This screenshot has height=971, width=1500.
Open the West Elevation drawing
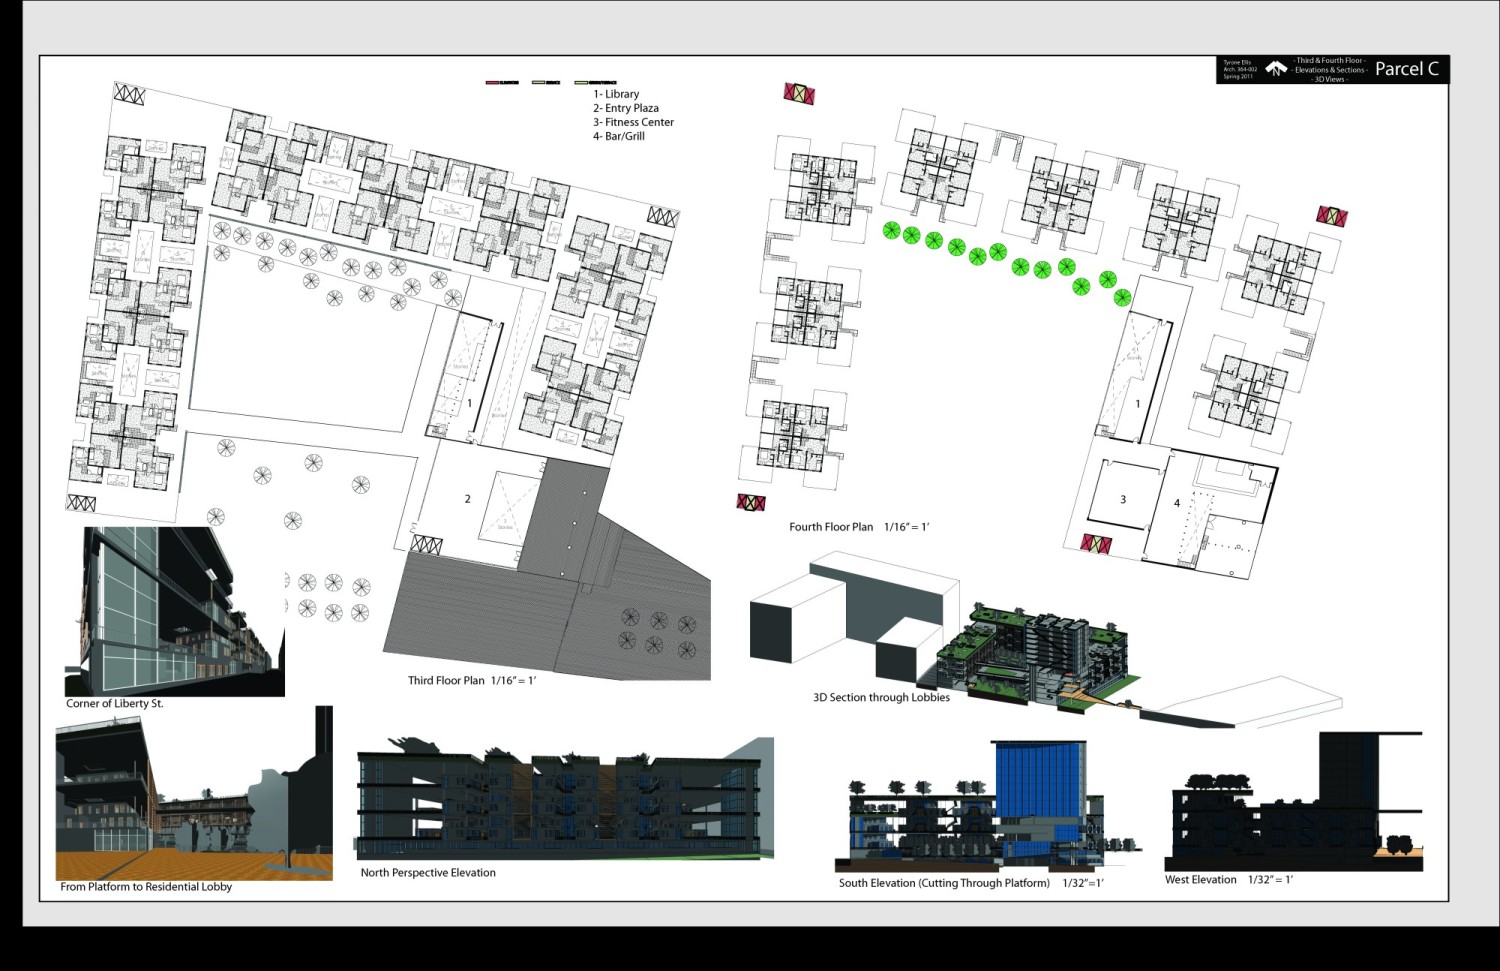[x=1294, y=801]
